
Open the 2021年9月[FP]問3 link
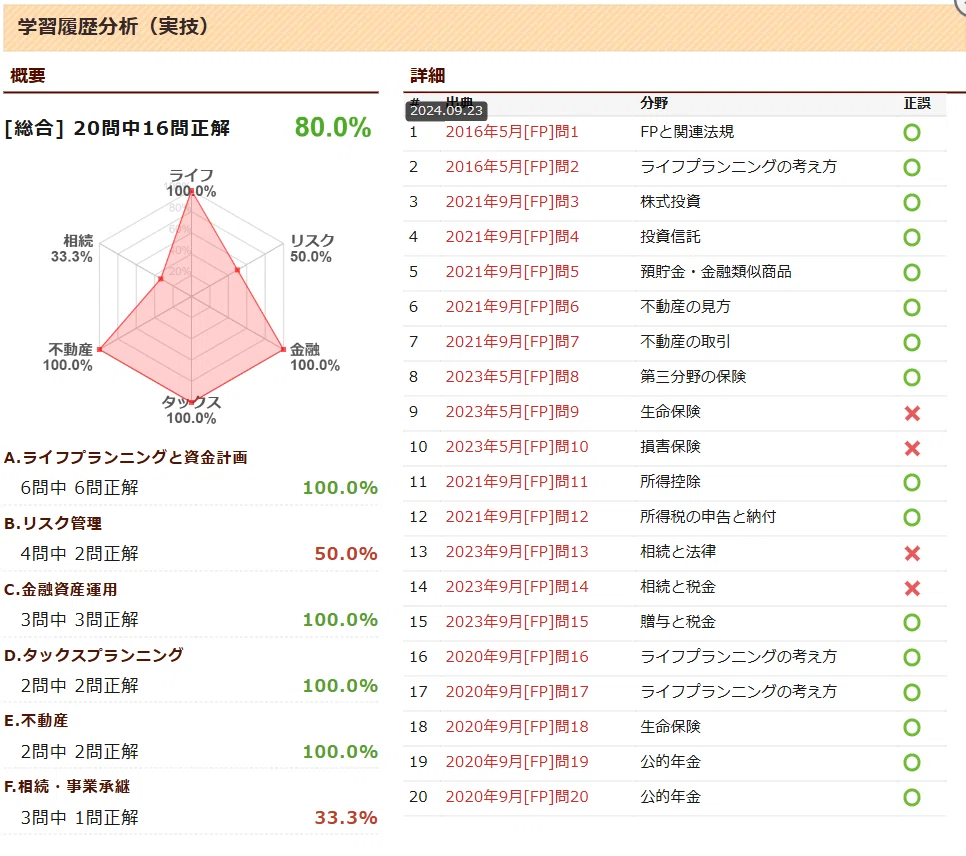(x=512, y=202)
